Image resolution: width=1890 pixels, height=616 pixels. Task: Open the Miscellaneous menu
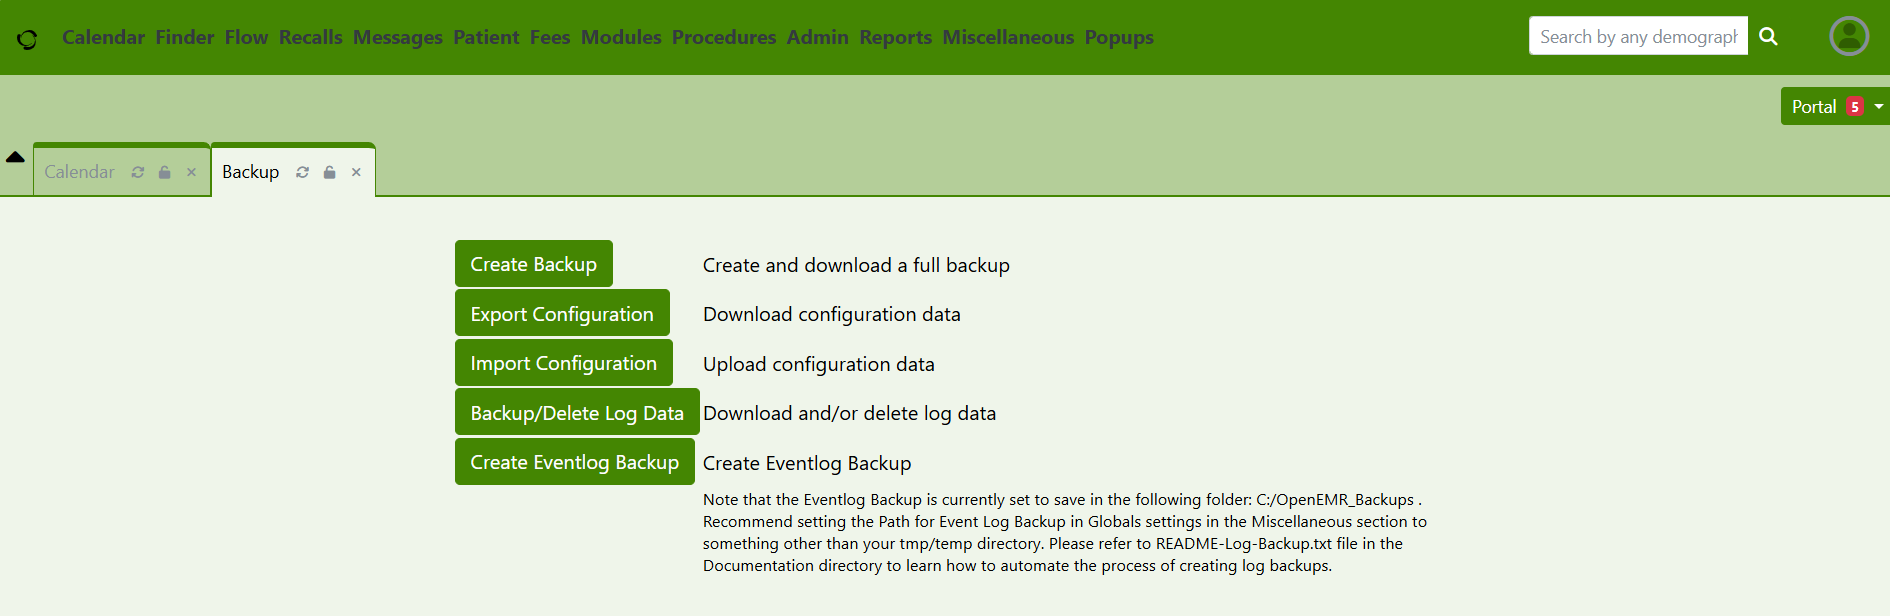click(x=1007, y=37)
